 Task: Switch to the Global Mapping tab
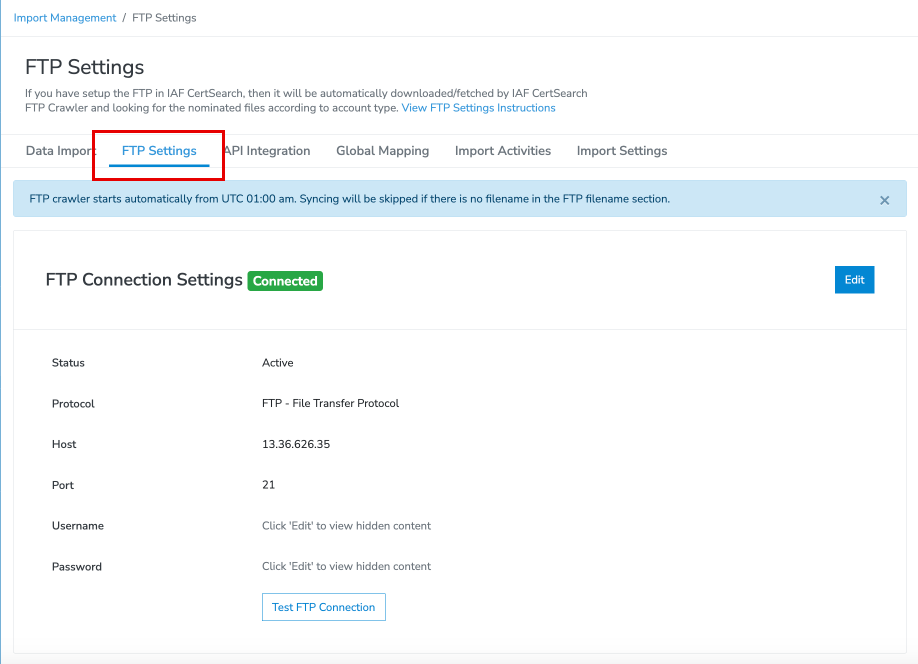point(382,151)
